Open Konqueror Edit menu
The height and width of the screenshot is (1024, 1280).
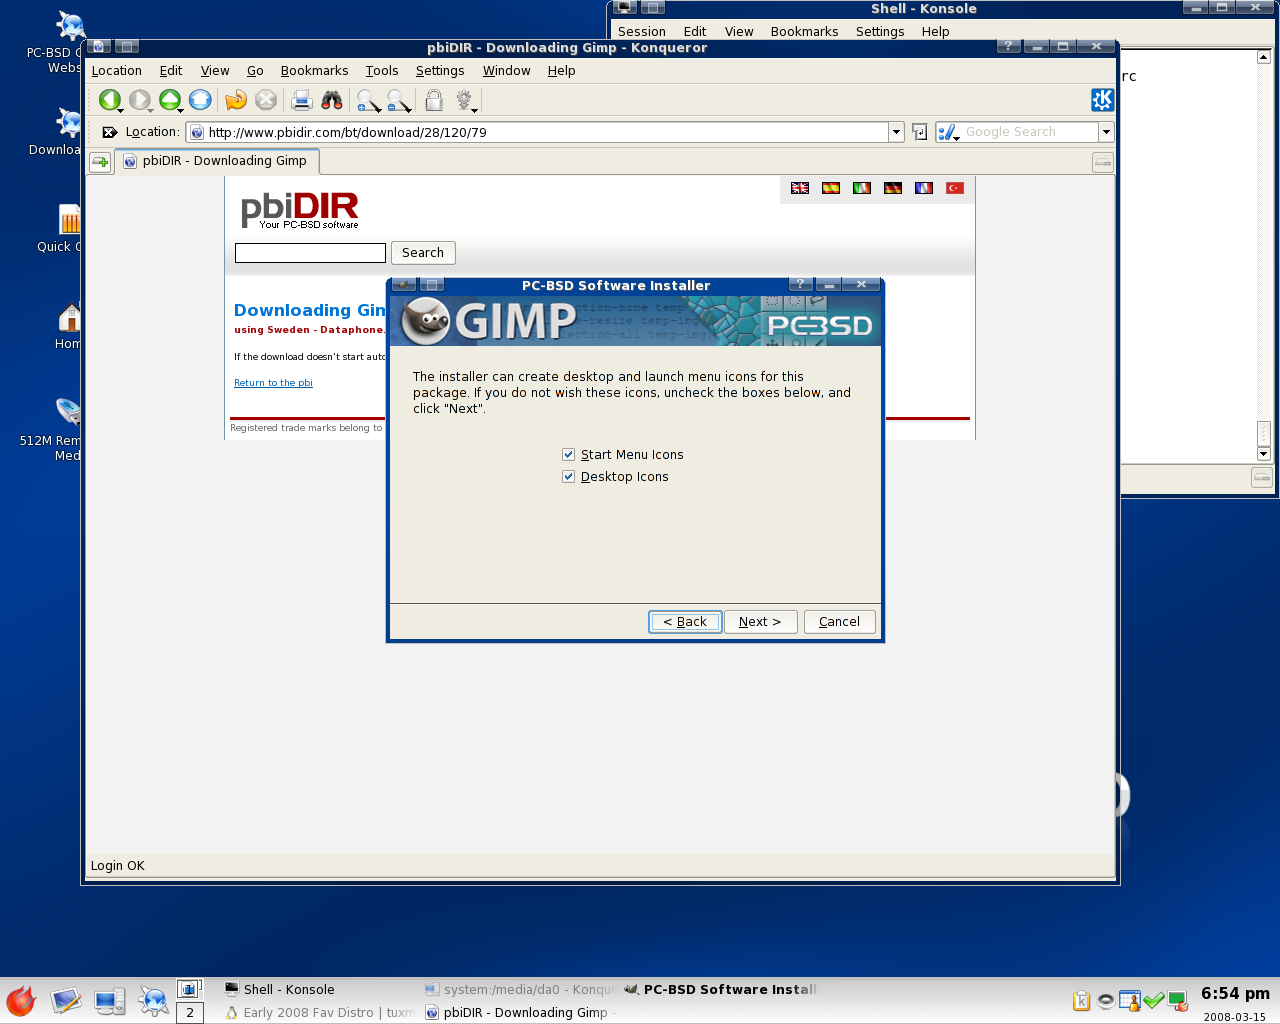171,71
